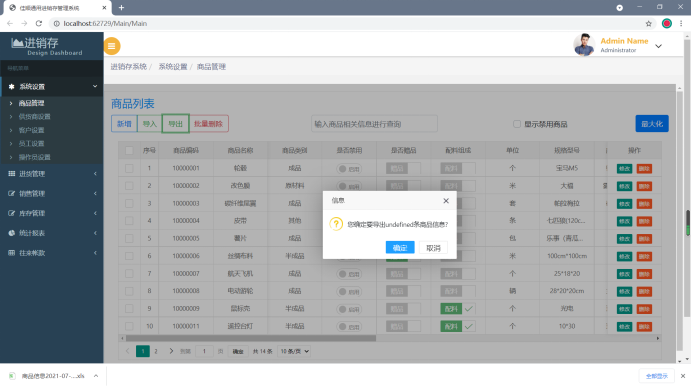Expand the 统计报表 sidebar section
The height and width of the screenshot is (386, 692).
[x=95, y=233]
